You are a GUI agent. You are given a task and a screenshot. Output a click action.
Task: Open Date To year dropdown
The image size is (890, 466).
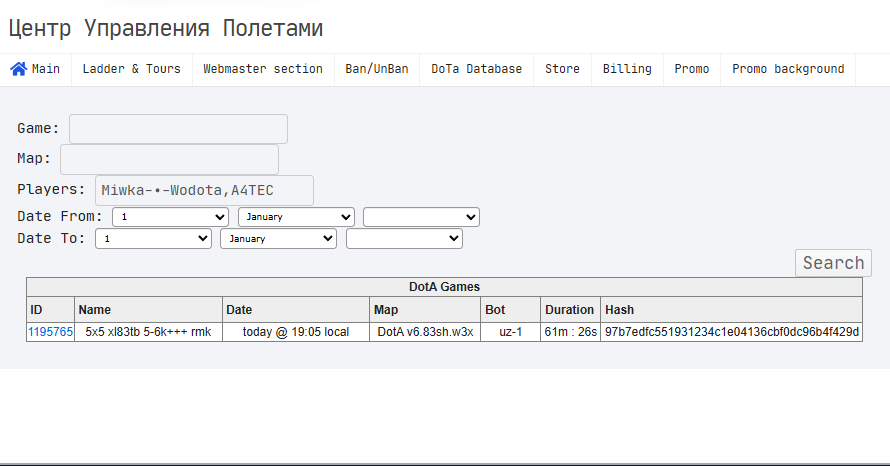404,238
